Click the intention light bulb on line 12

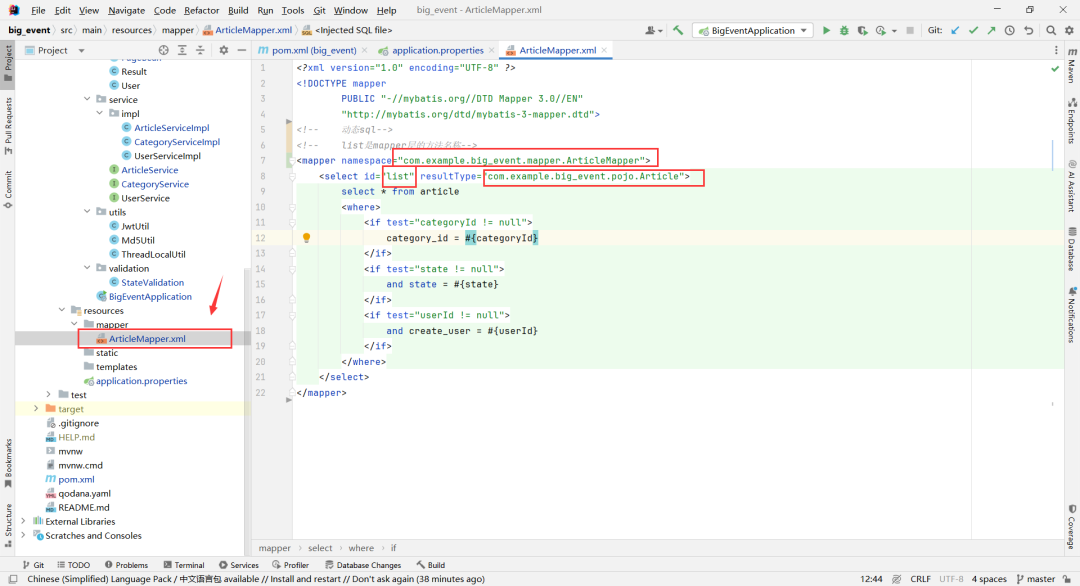tap(306, 237)
